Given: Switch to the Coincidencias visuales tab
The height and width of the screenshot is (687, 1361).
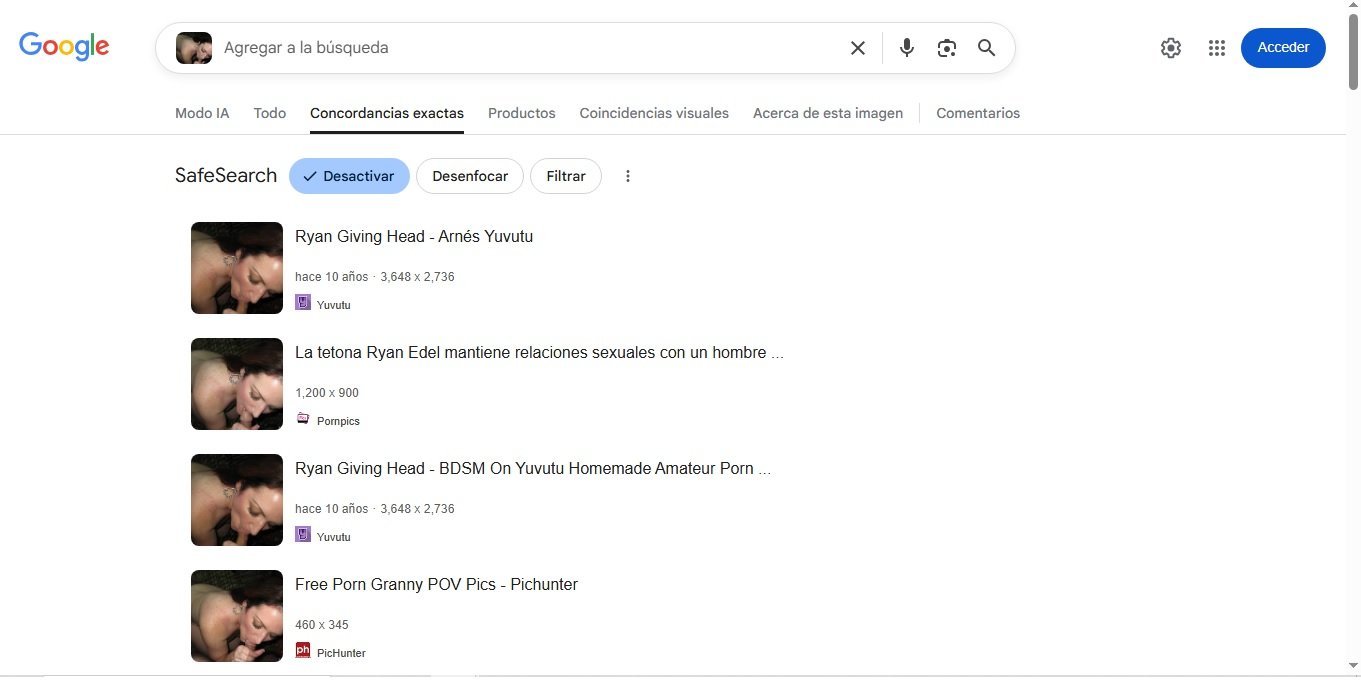Looking at the screenshot, I should (x=654, y=113).
